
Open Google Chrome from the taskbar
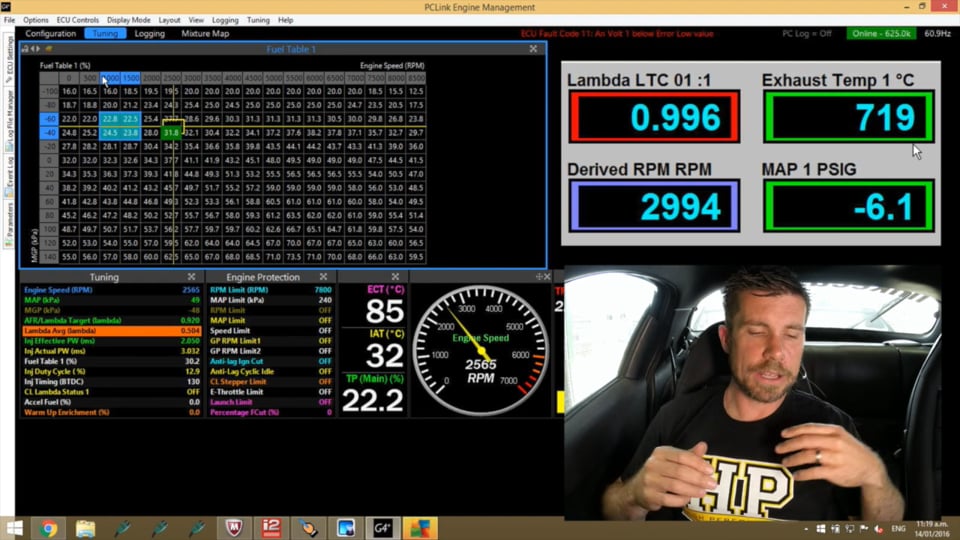(x=48, y=528)
